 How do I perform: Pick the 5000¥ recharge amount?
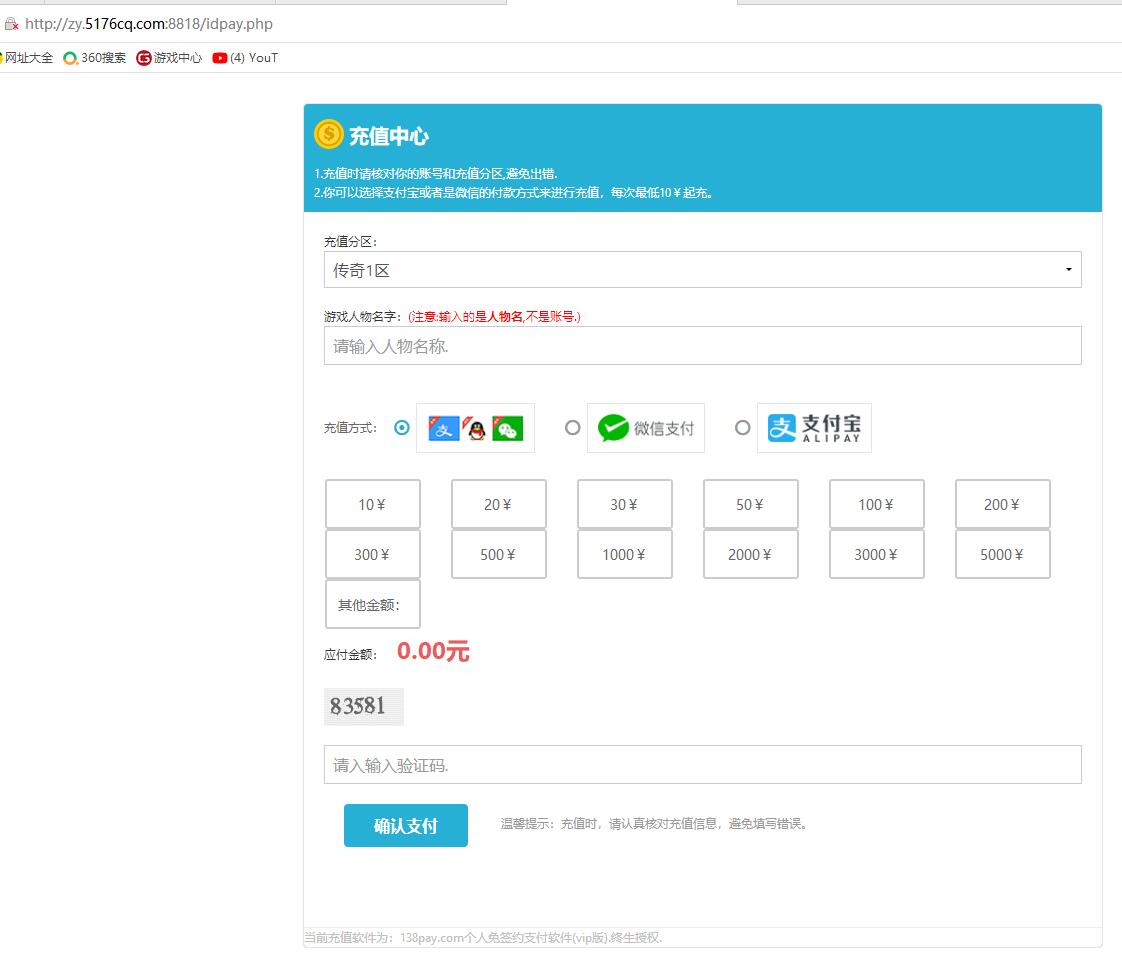tap(1002, 554)
